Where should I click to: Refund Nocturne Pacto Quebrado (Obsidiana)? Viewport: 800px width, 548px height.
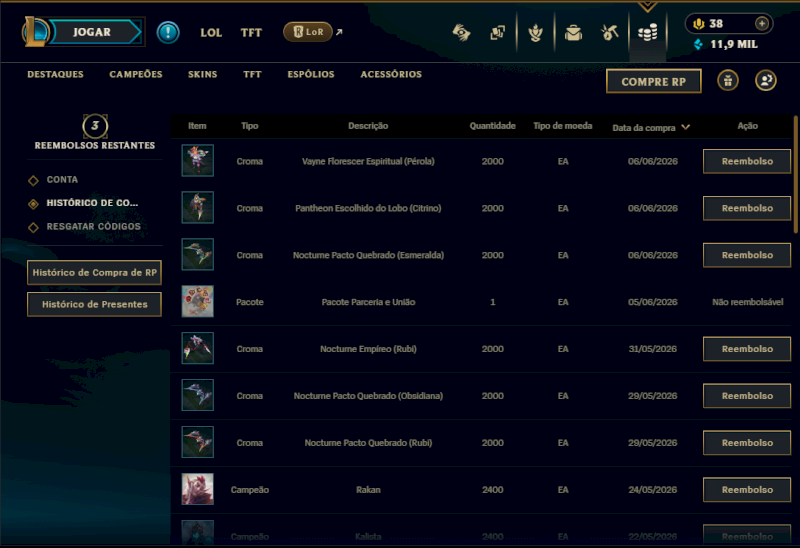pyautogui.click(x=747, y=396)
